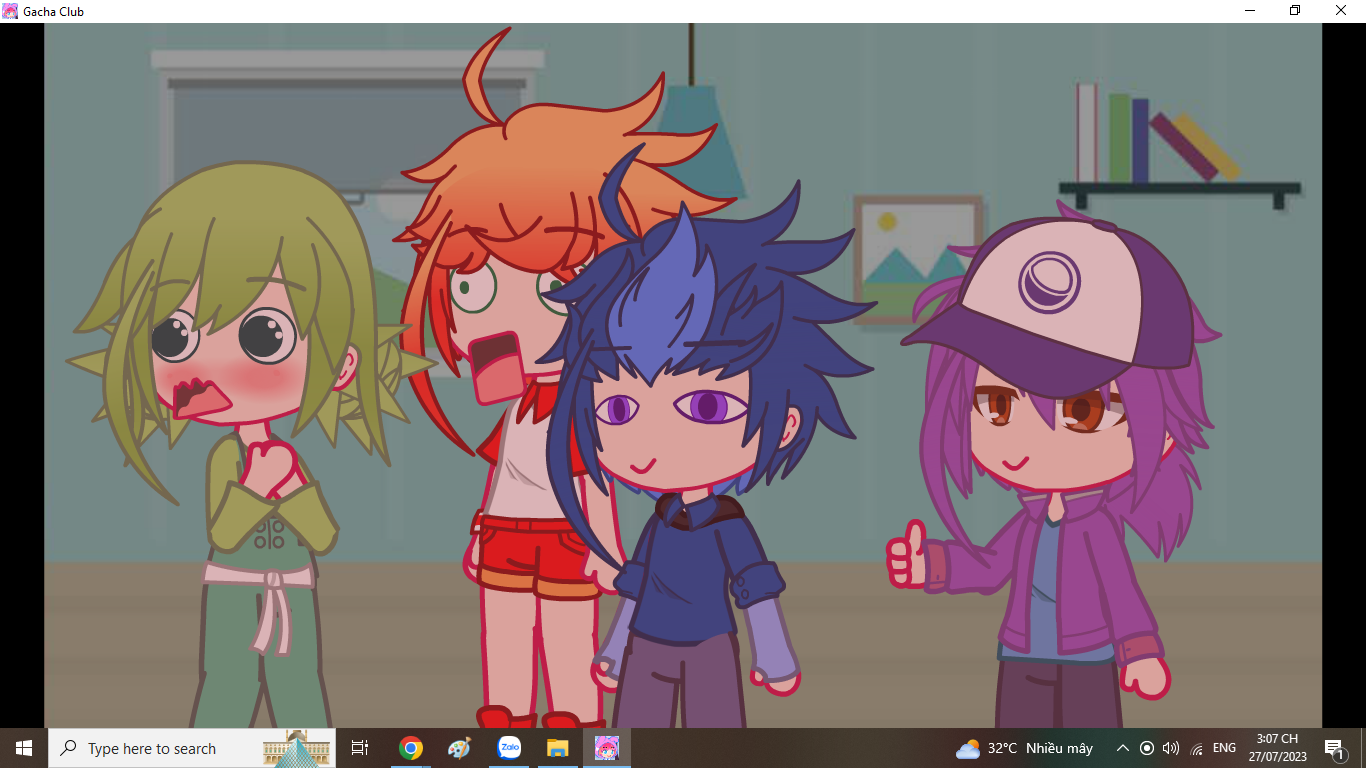Click the Task View icon
Image resolution: width=1366 pixels, height=768 pixels.
360,748
